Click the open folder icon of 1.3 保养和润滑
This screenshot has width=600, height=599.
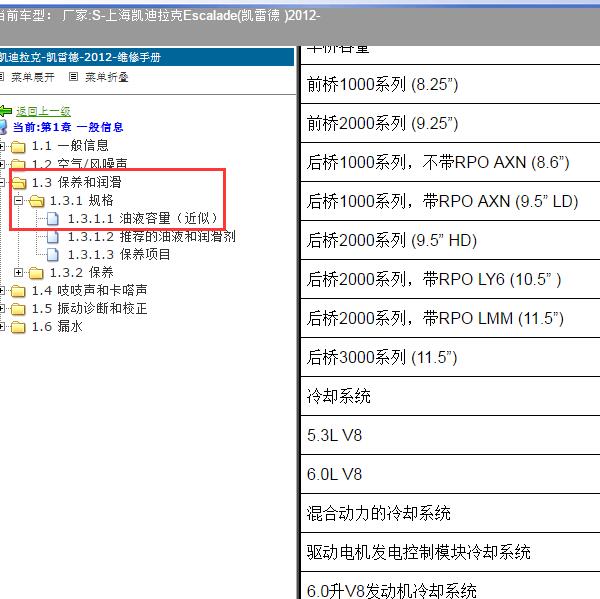coord(19,183)
